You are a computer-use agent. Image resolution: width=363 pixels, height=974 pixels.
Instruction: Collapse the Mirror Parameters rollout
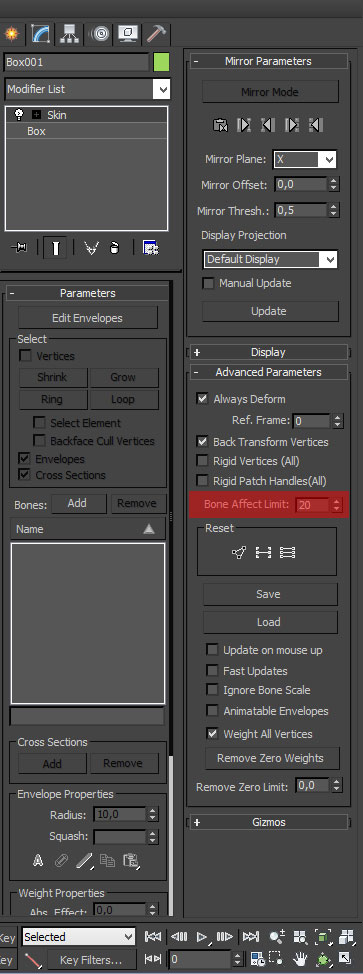(269, 61)
